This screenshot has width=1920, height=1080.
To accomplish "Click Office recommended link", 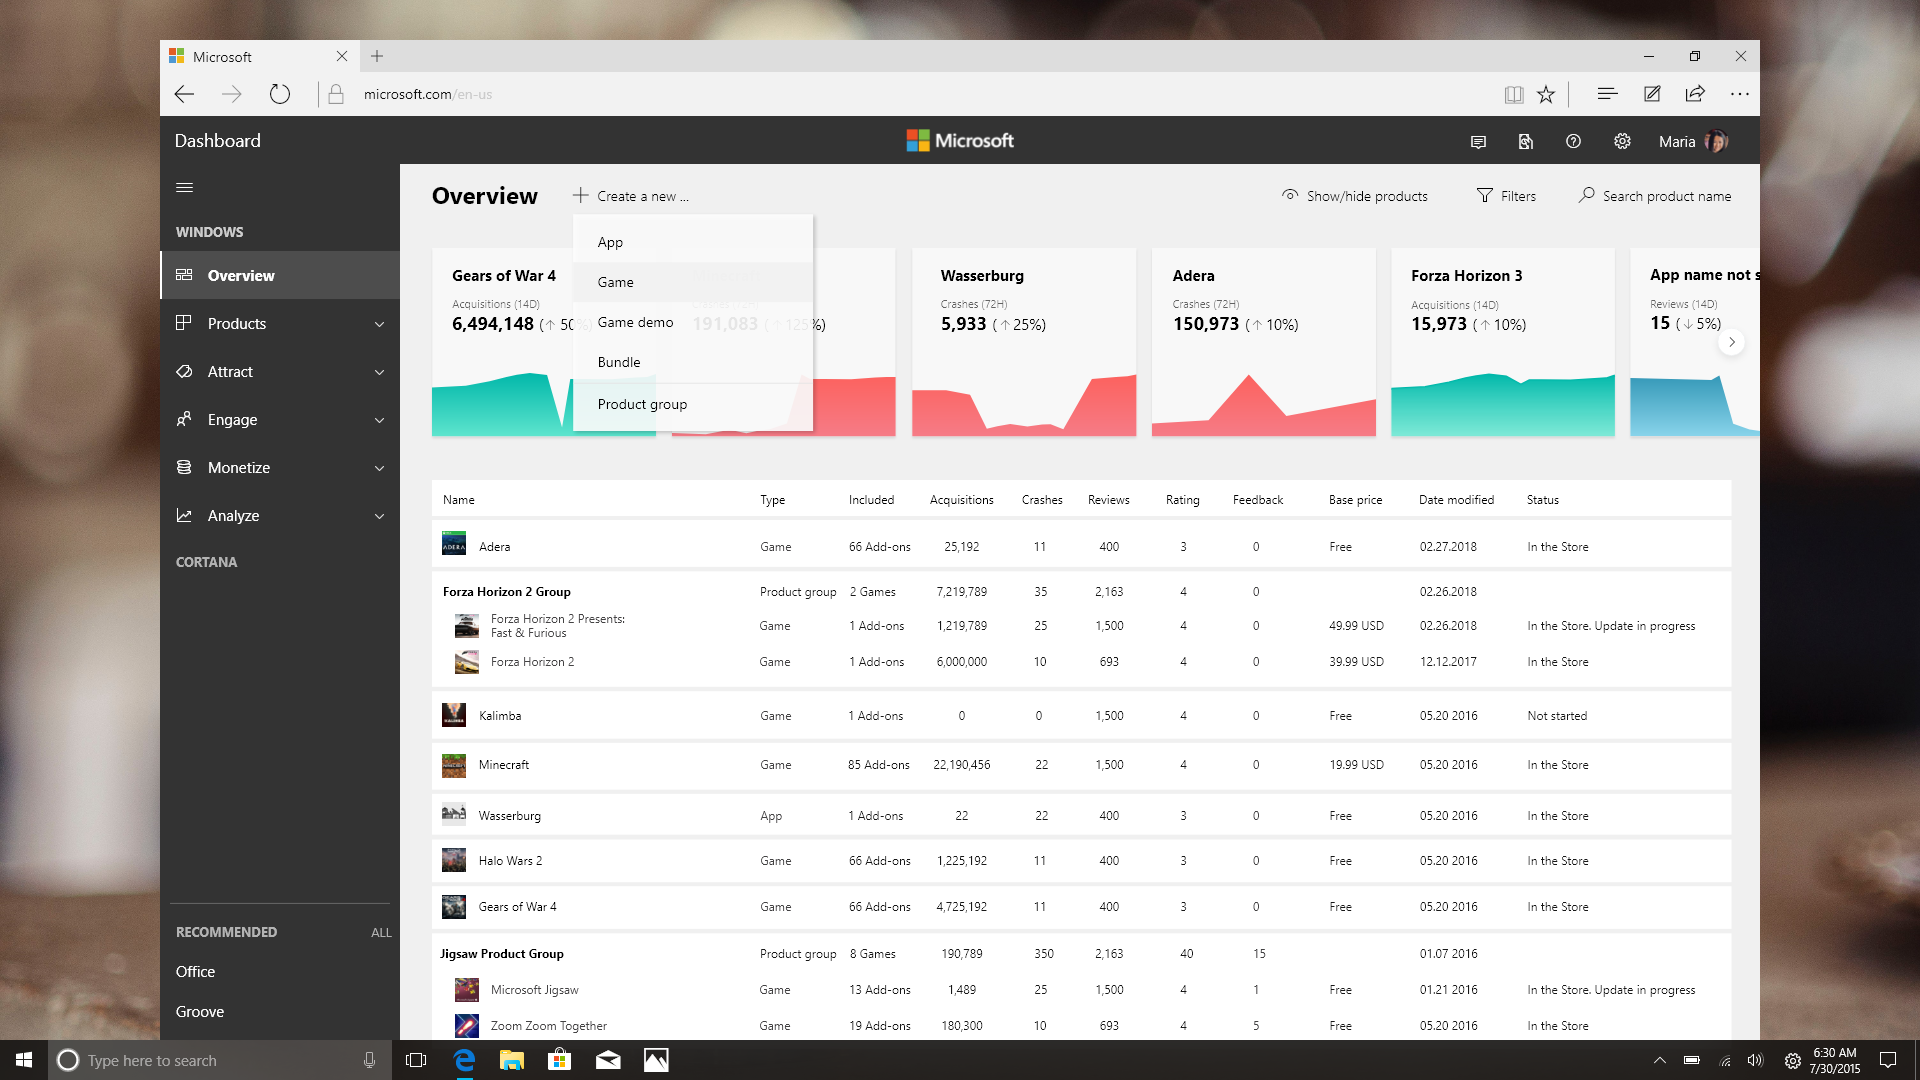I will [195, 972].
